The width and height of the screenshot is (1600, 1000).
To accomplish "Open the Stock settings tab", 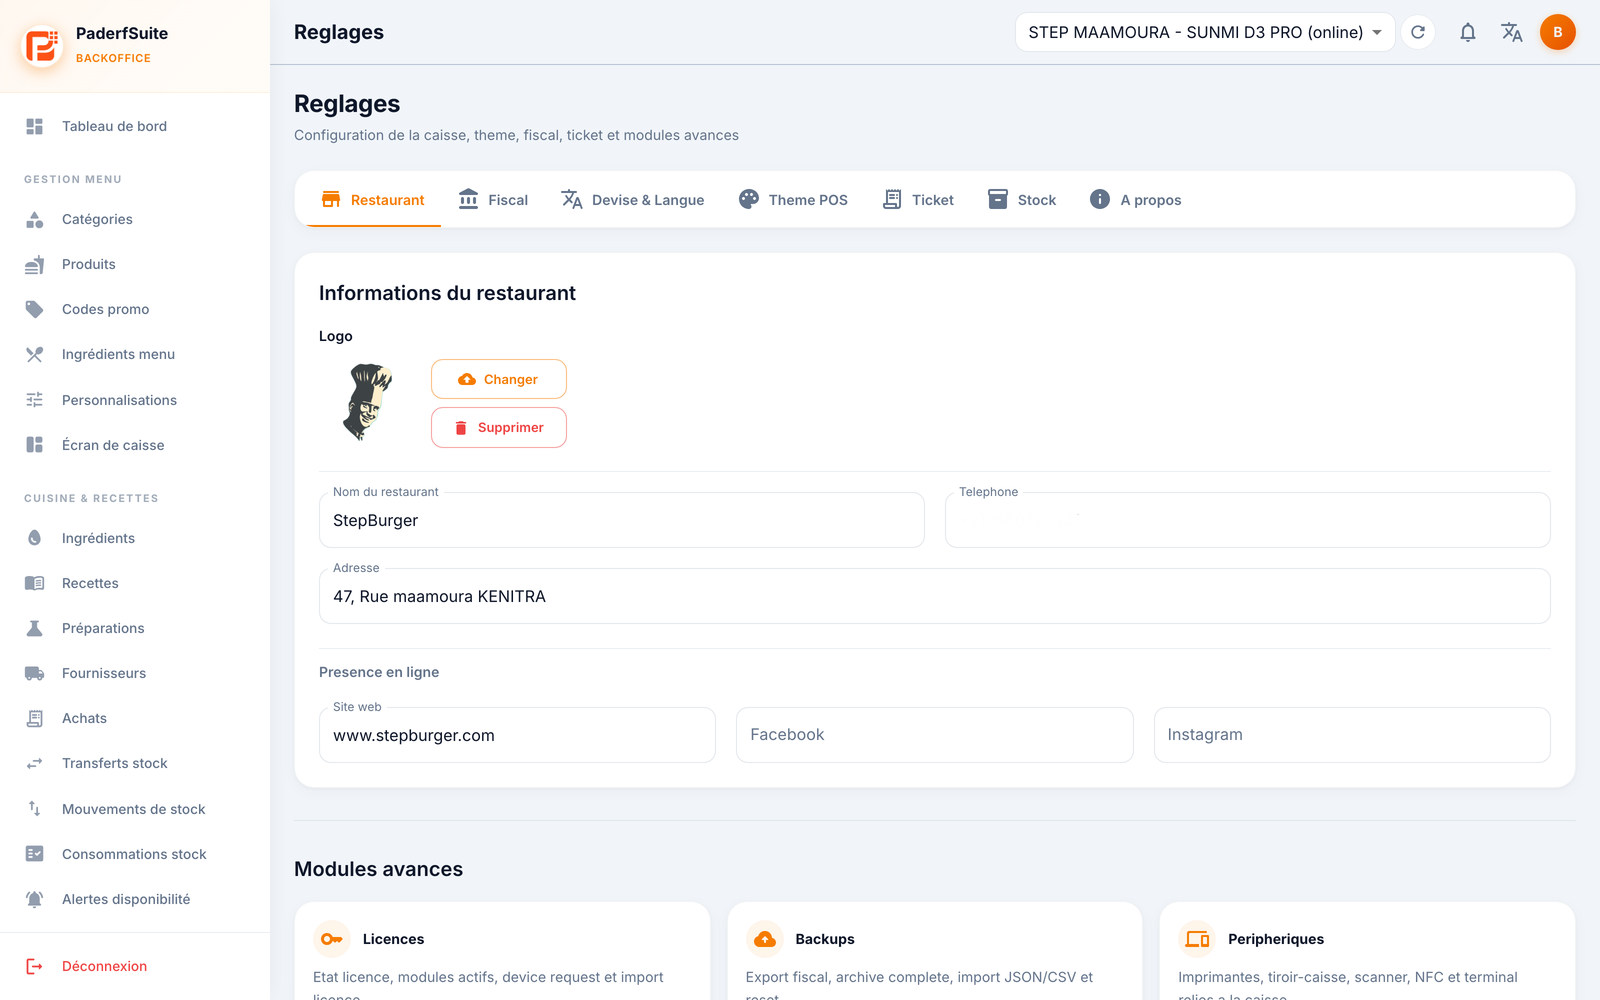I will (x=1022, y=200).
